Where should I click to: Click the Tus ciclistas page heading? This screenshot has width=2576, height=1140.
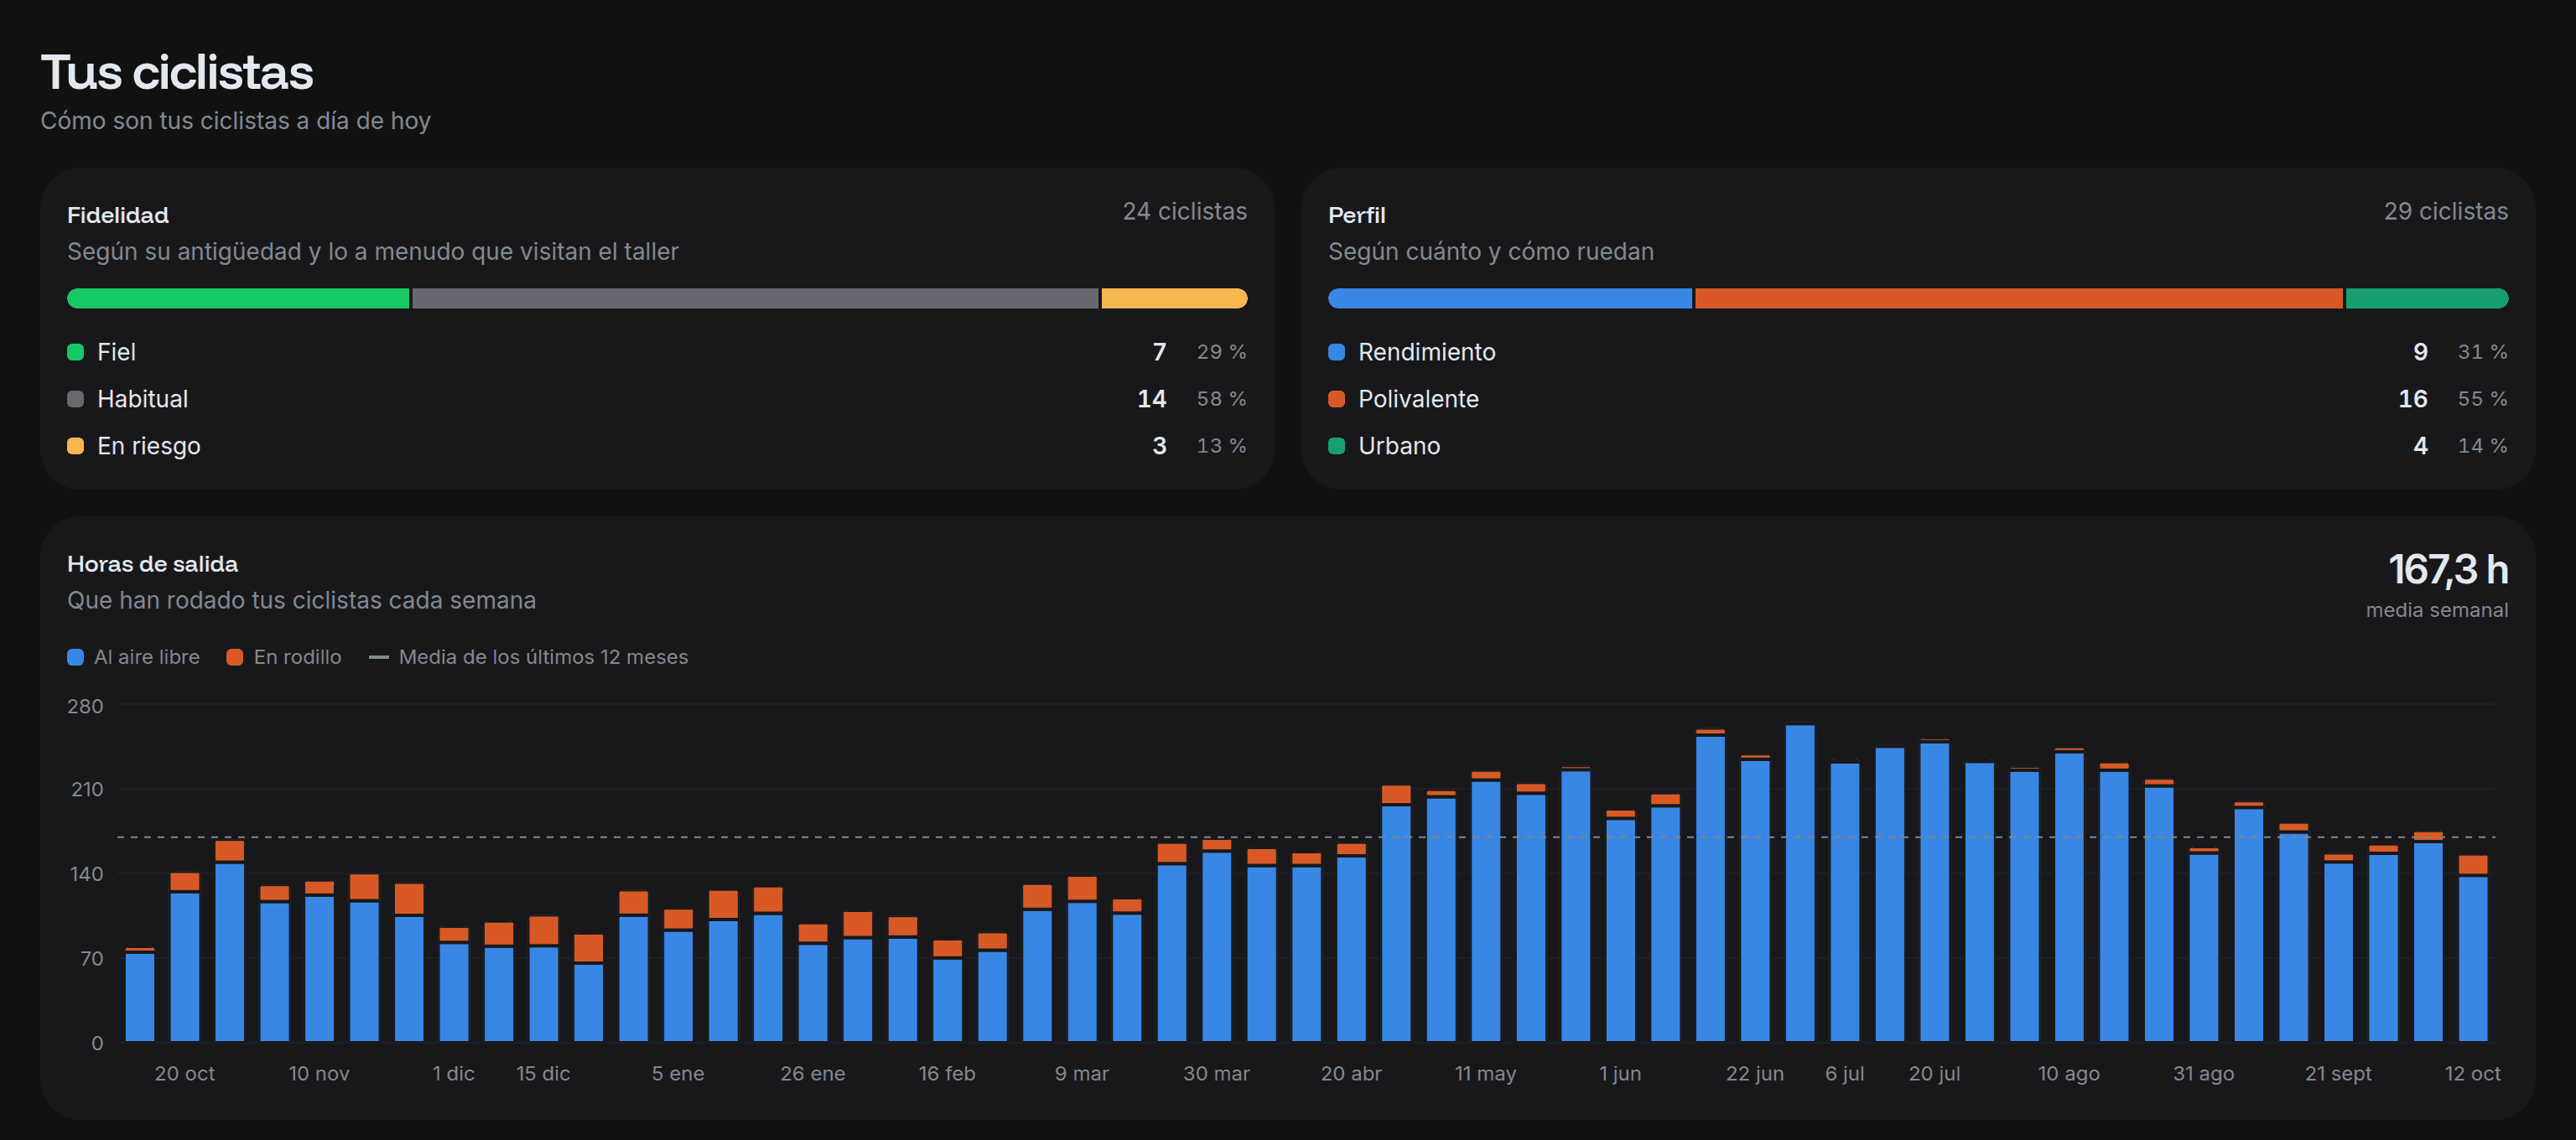pos(177,72)
